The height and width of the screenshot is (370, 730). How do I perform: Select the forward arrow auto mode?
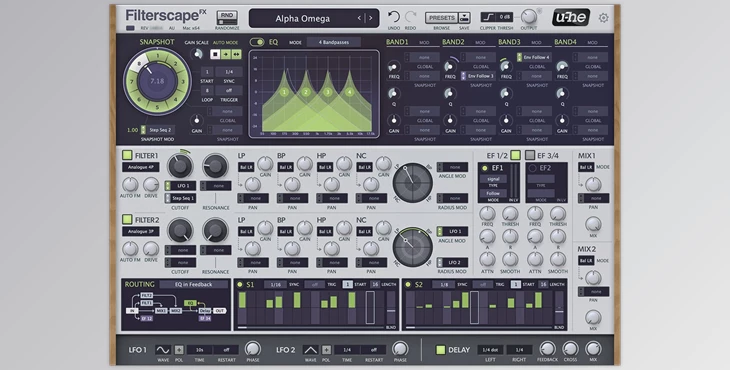click(225, 54)
